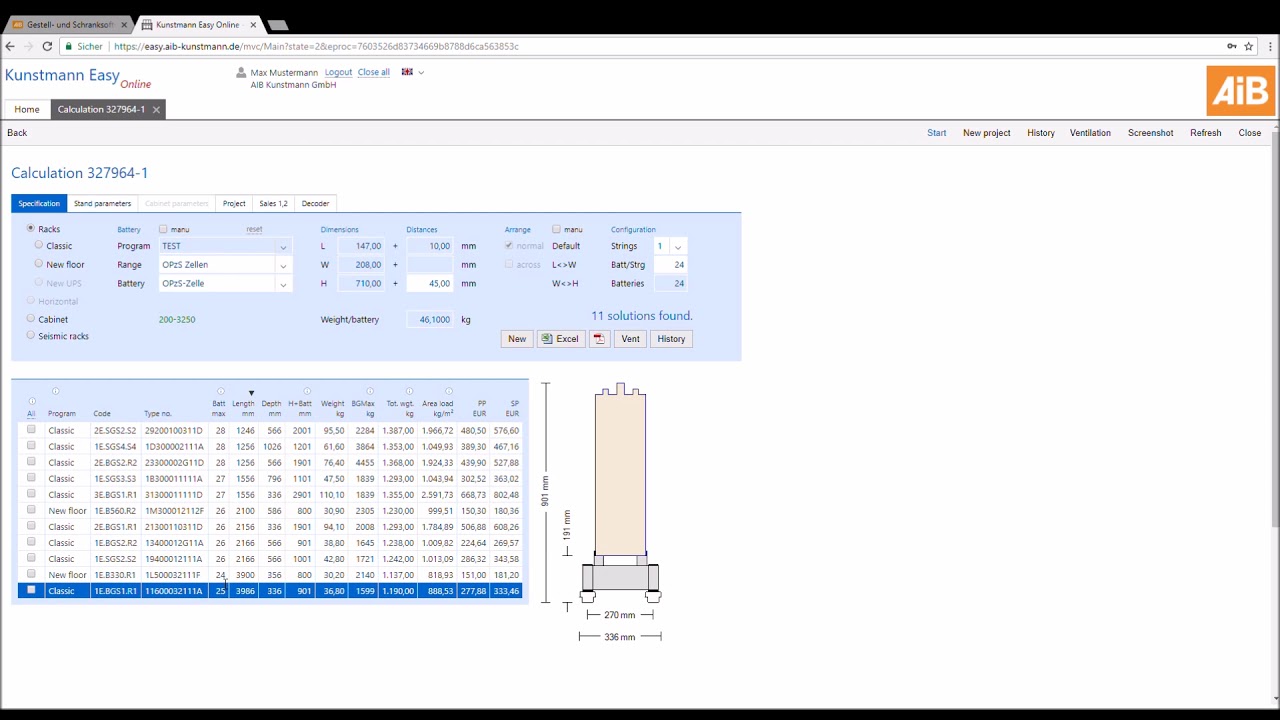The width and height of the screenshot is (1280, 720).
Task: Export results with the PDF icon button
Action: 599,339
